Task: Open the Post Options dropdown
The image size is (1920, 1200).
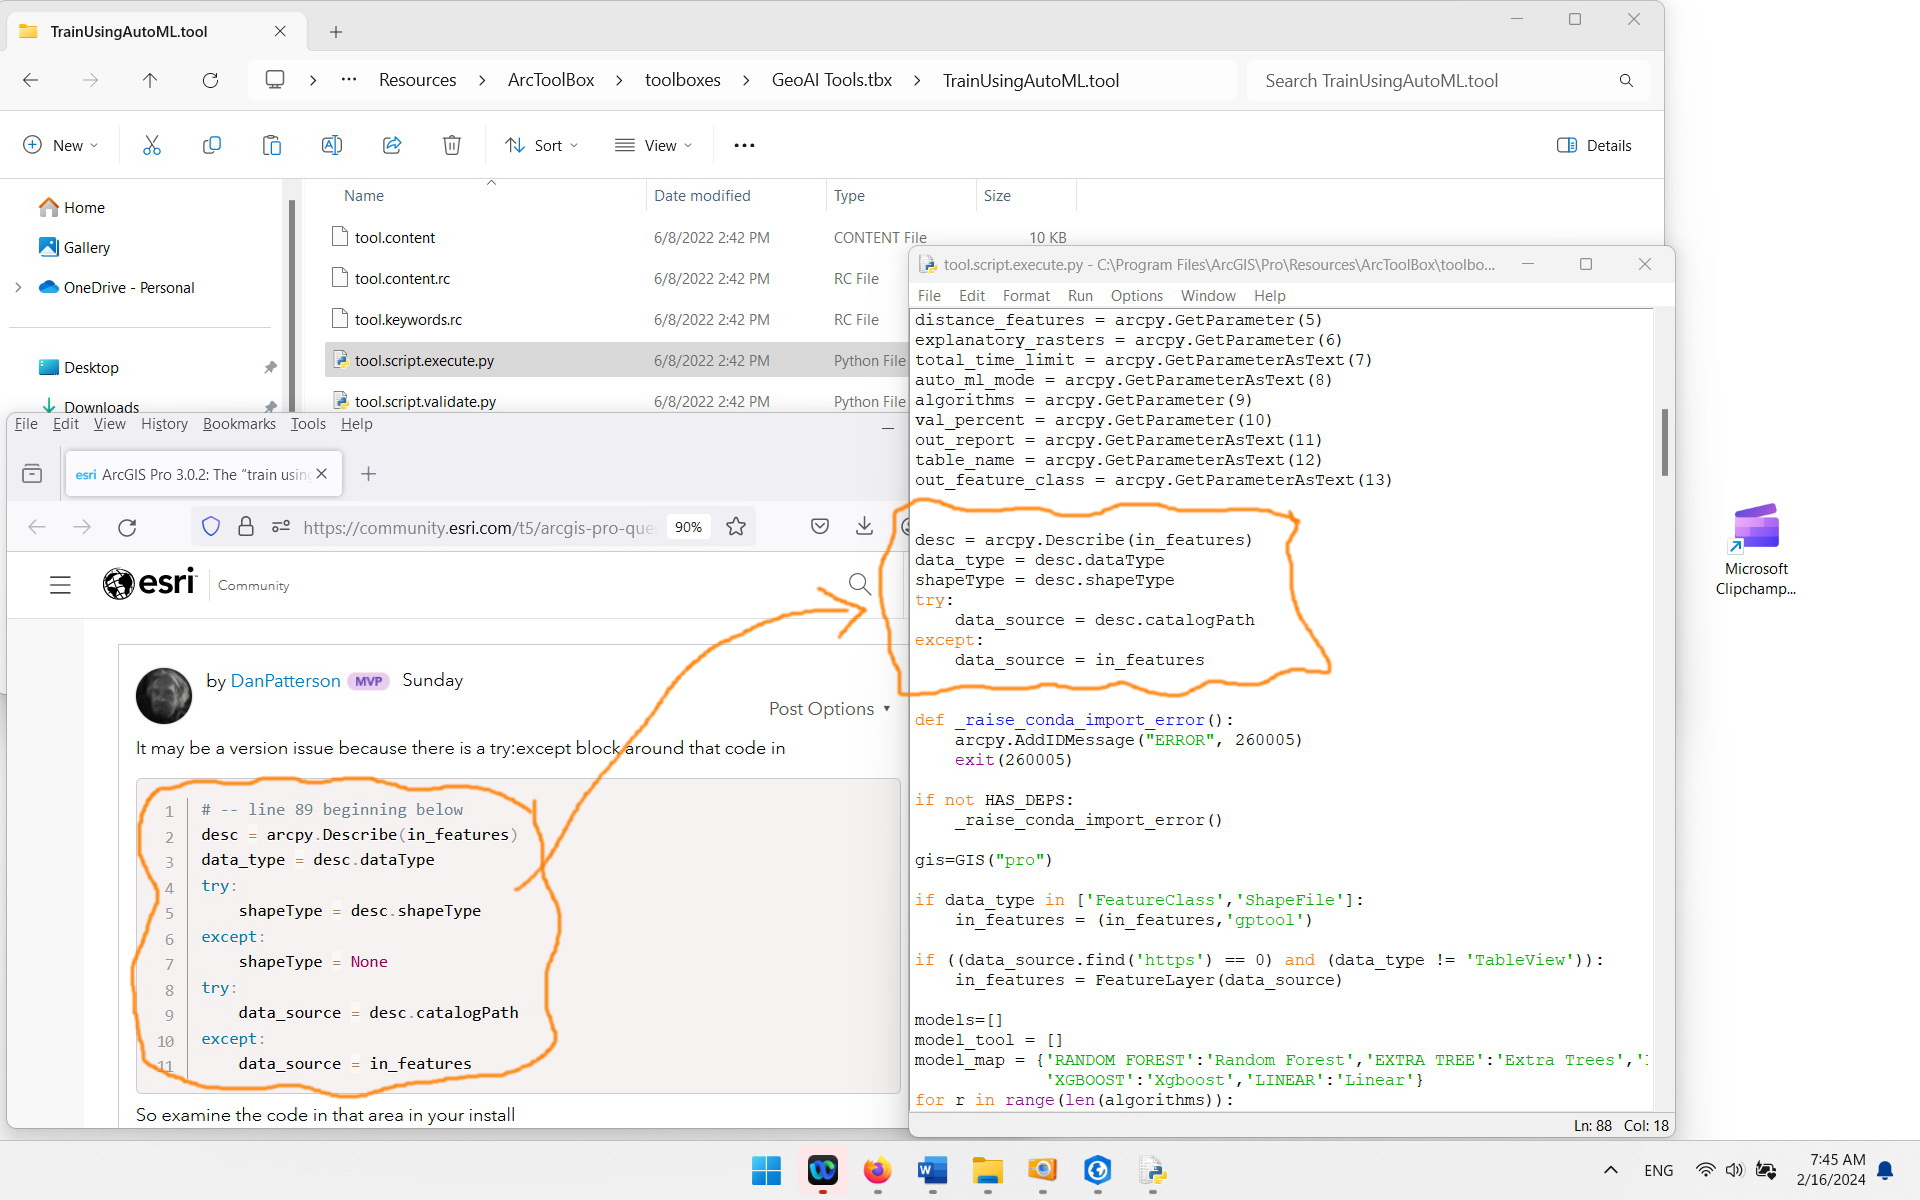Action: pos(828,708)
